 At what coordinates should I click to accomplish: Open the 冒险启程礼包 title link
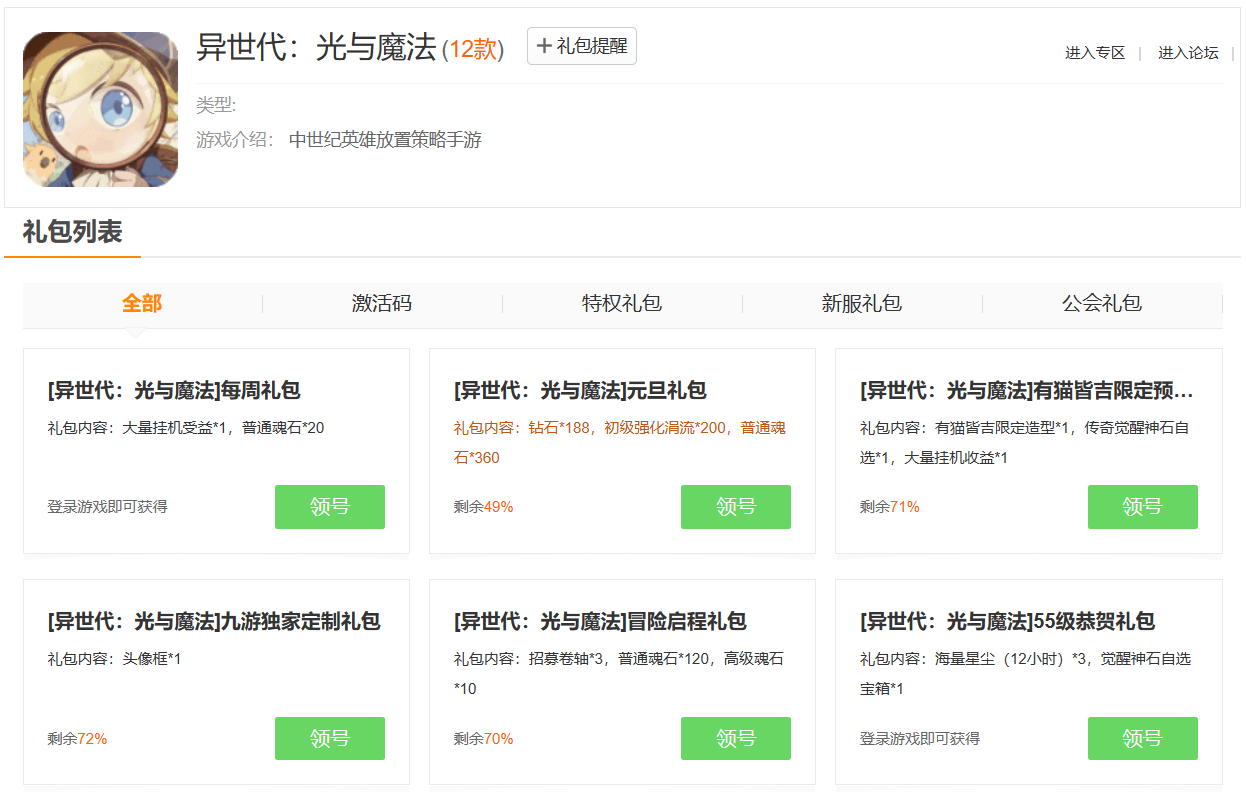[600, 622]
